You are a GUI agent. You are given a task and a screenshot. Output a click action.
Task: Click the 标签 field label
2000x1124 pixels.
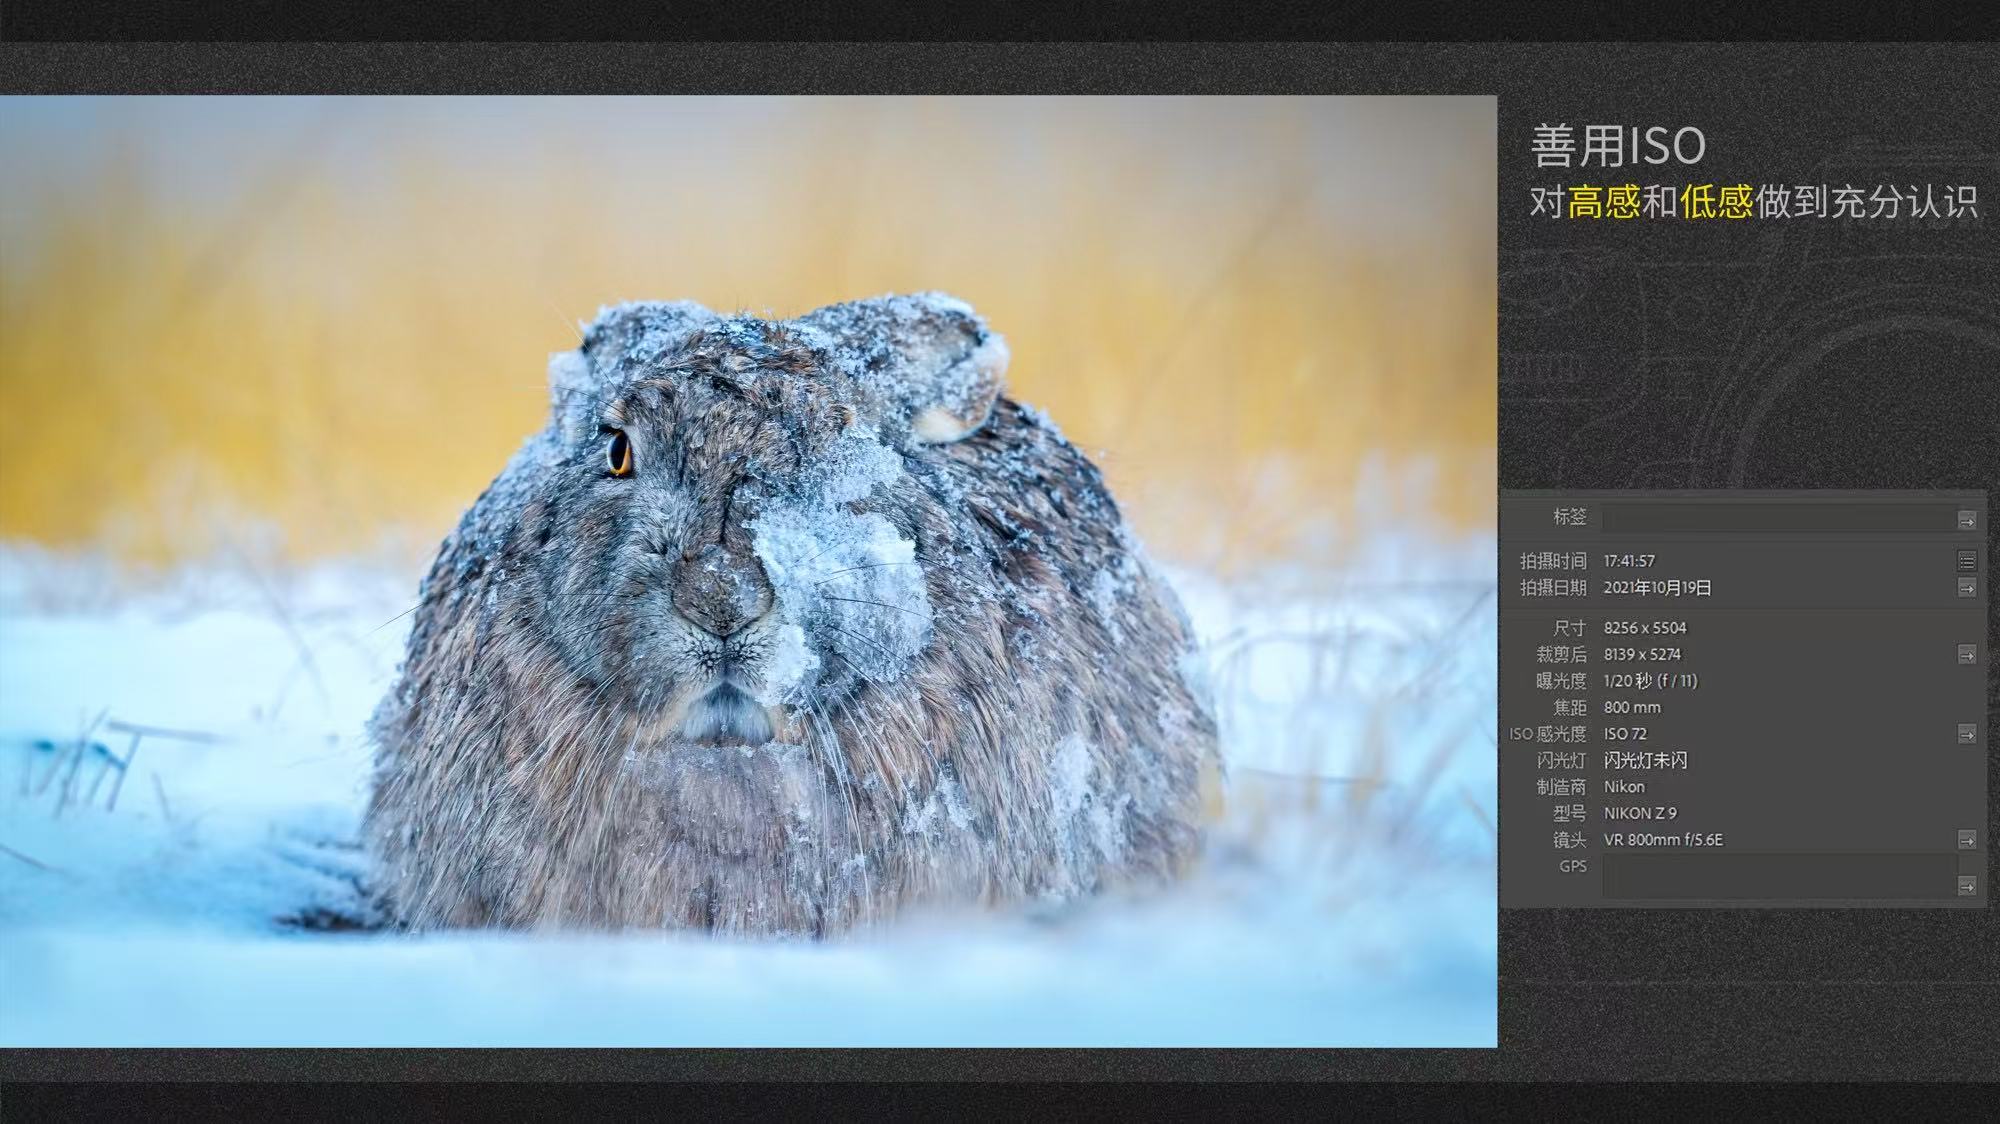[1570, 517]
